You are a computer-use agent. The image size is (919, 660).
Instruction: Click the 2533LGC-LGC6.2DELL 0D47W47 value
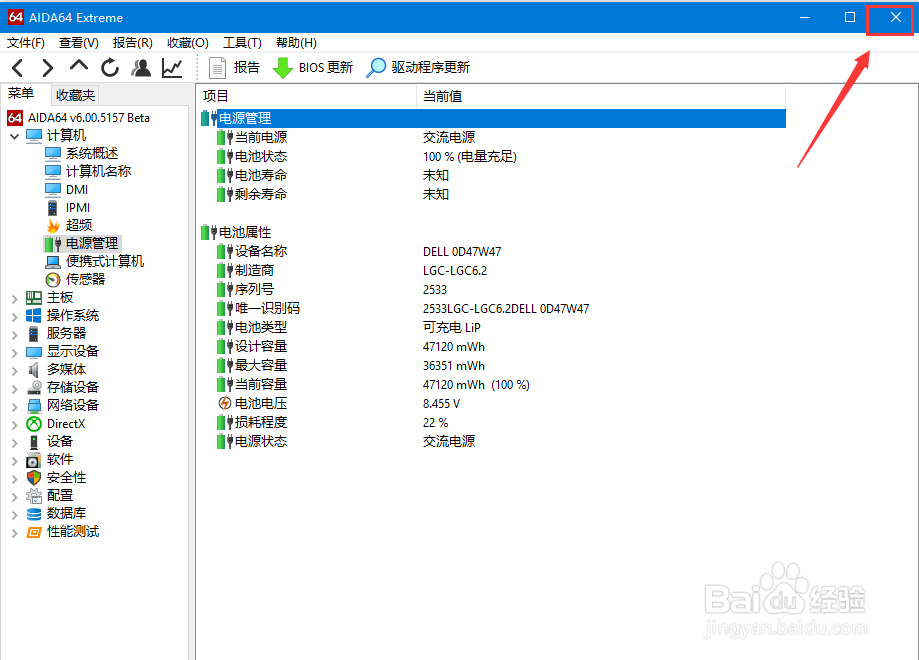click(506, 309)
